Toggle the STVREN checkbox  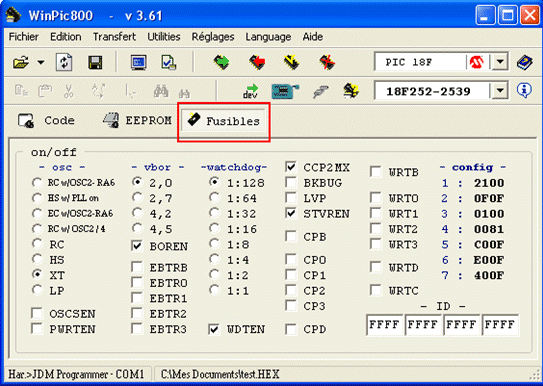pyautogui.click(x=291, y=214)
